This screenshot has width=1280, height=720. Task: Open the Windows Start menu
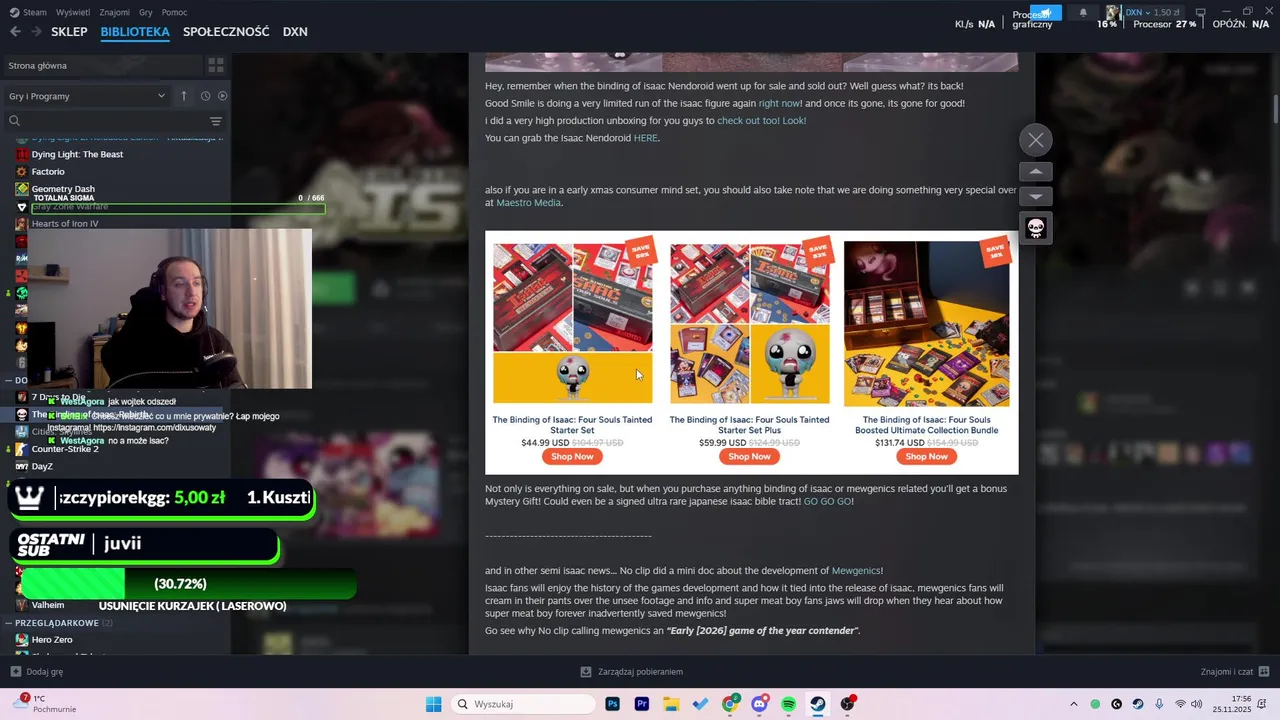(x=433, y=704)
